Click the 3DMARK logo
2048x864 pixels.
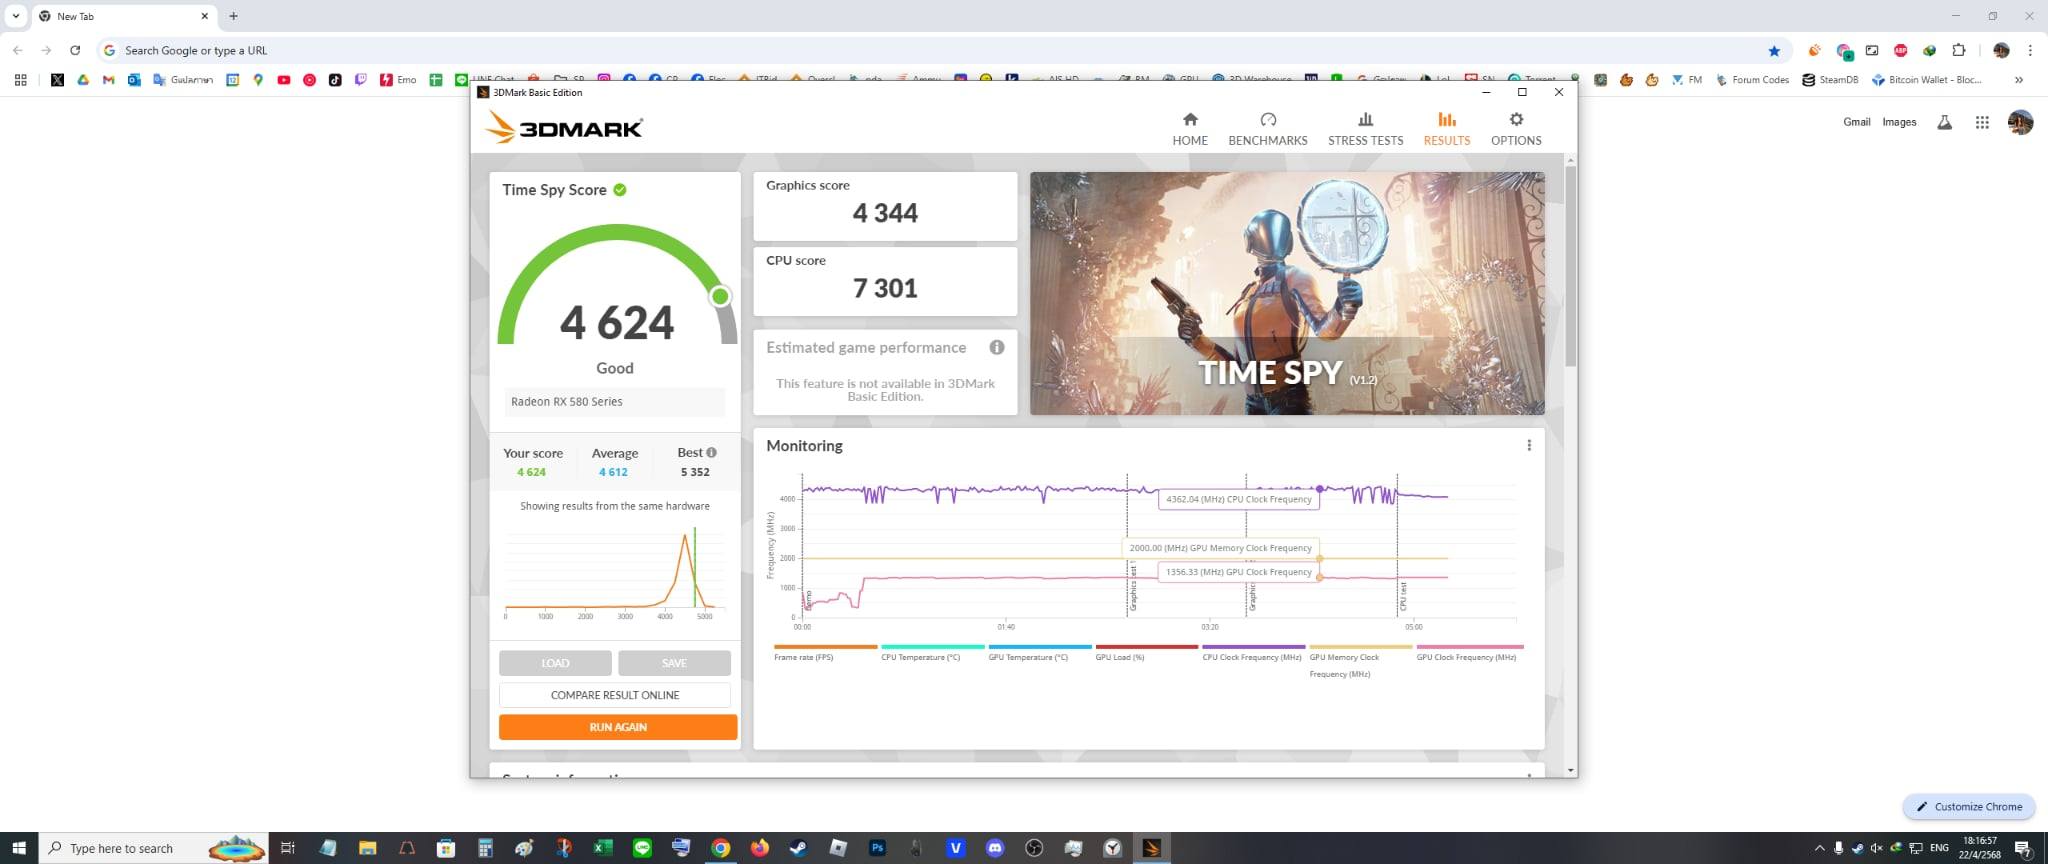(x=564, y=128)
